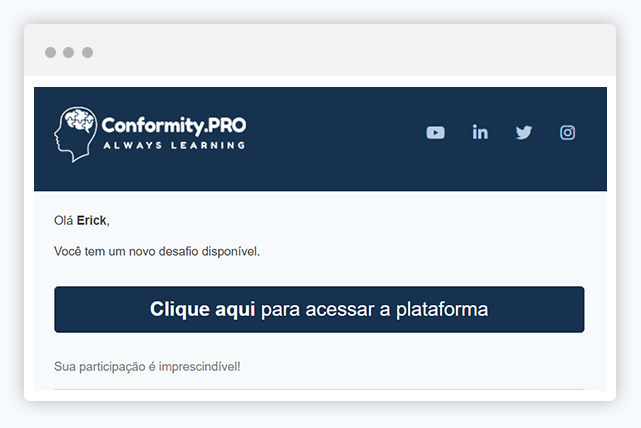
Task: Click the third gray window dot
Action: click(87, 52)
